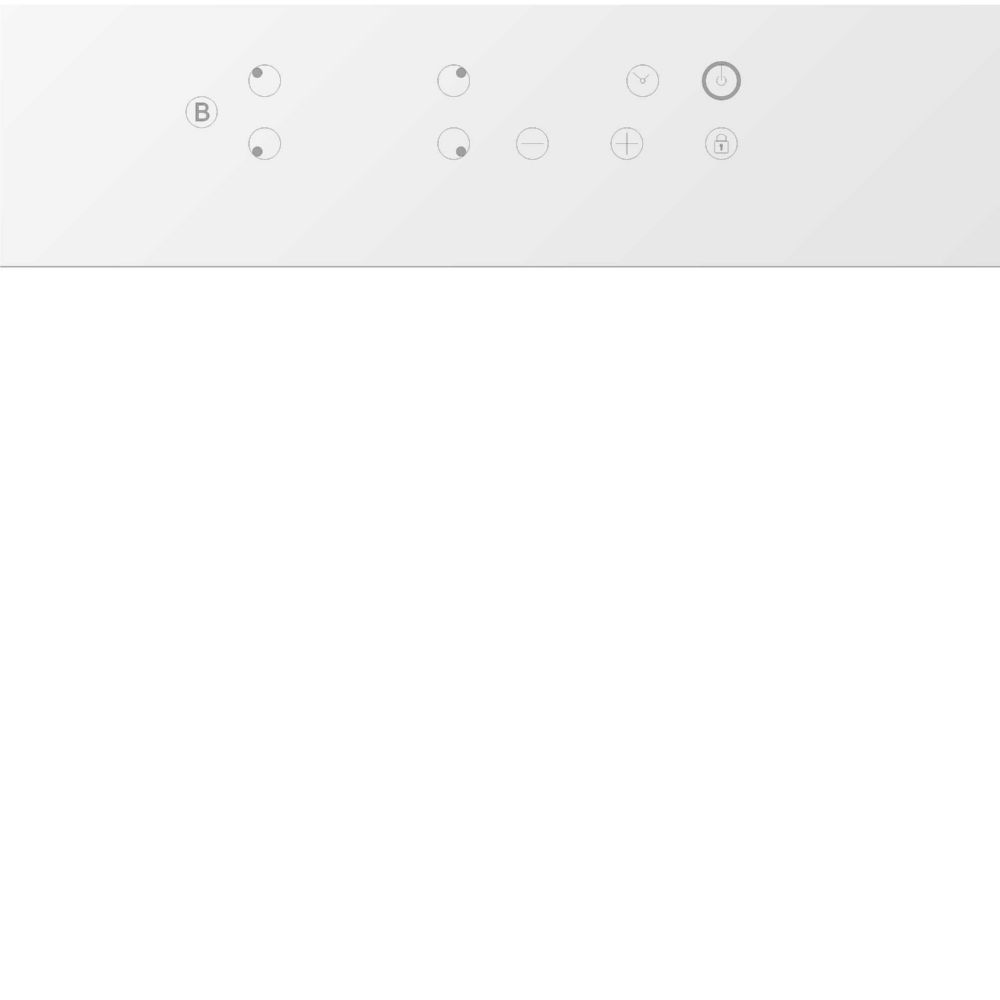Increase heat level with plus button
This screenshot has height=1000, width=1000.
(x=627, y=143)
